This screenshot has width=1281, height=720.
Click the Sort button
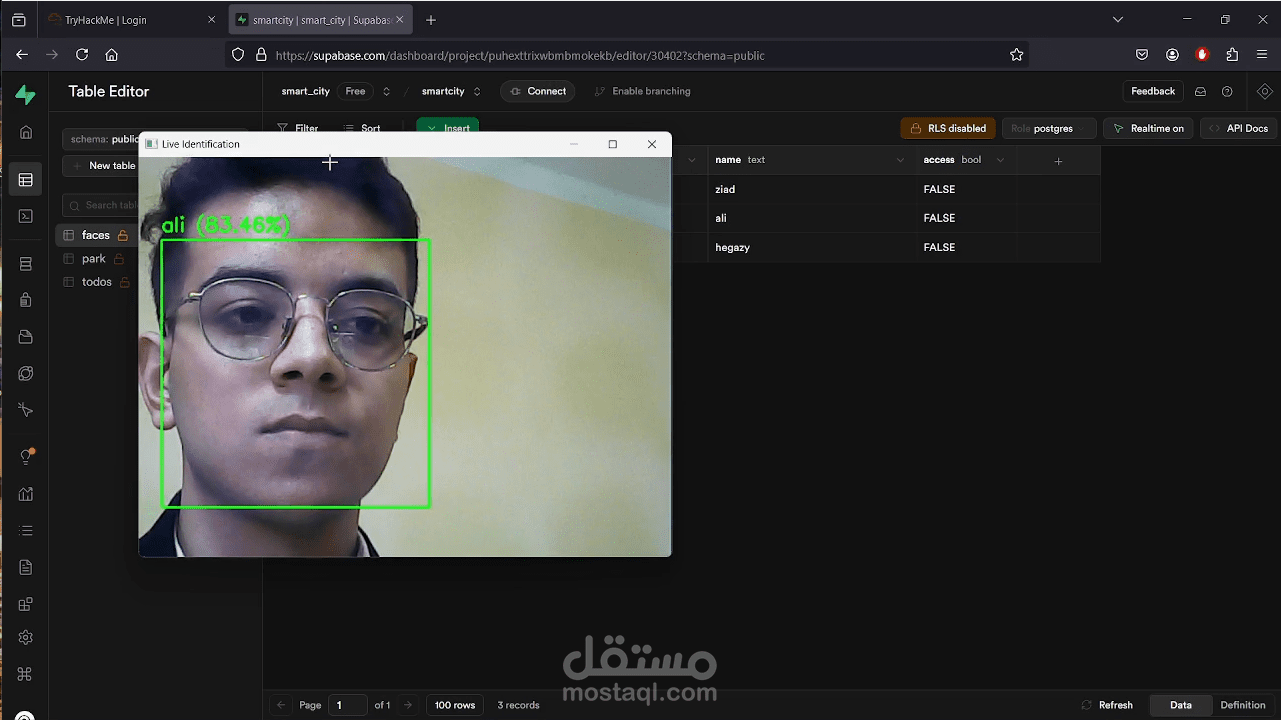click(x=362, y=128)
